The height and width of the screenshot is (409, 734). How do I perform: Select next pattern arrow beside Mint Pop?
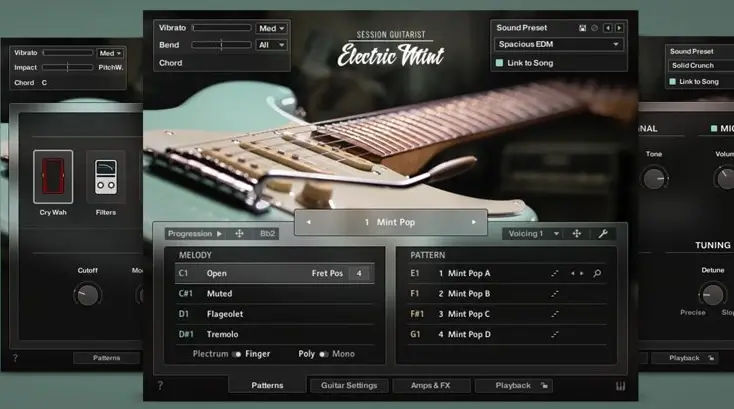[x=474, y=222]
